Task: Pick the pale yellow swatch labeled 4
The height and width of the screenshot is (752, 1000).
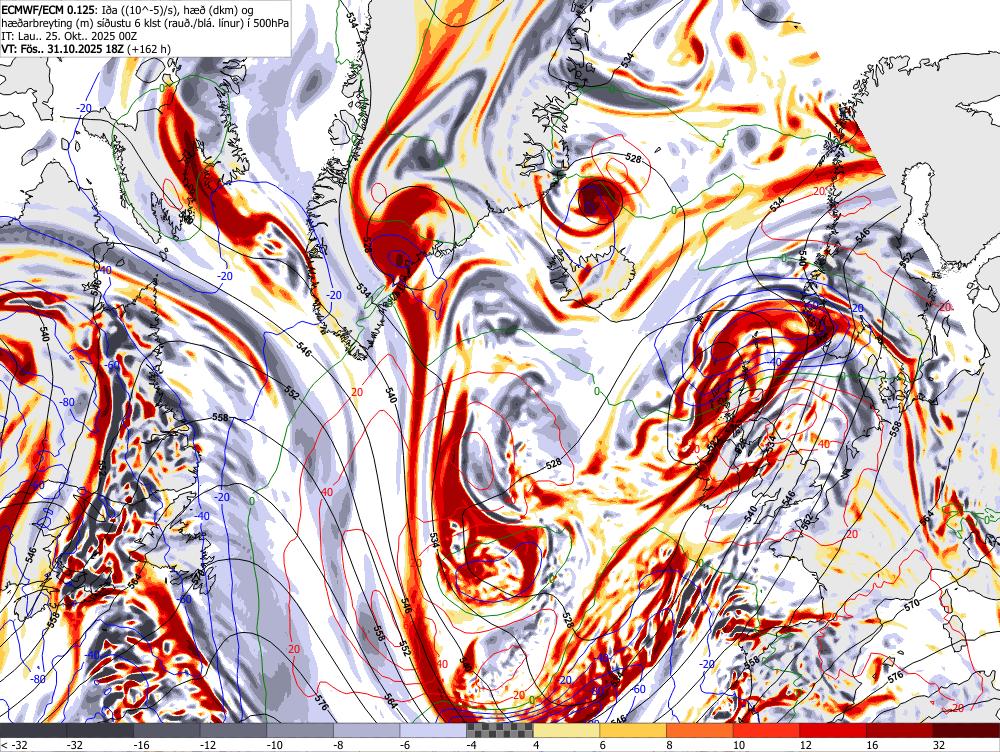Action: point(566,730)
